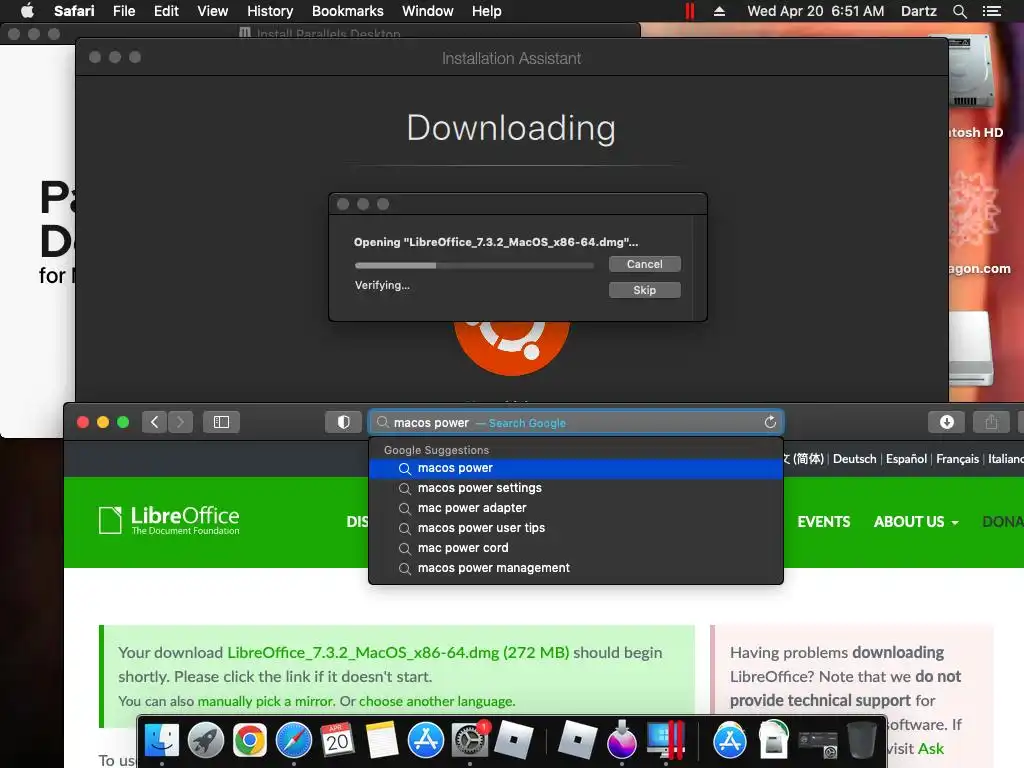1024x768 pixels.
Task: Choose the 'macos power user tips' suggestion
Action: 575,528
